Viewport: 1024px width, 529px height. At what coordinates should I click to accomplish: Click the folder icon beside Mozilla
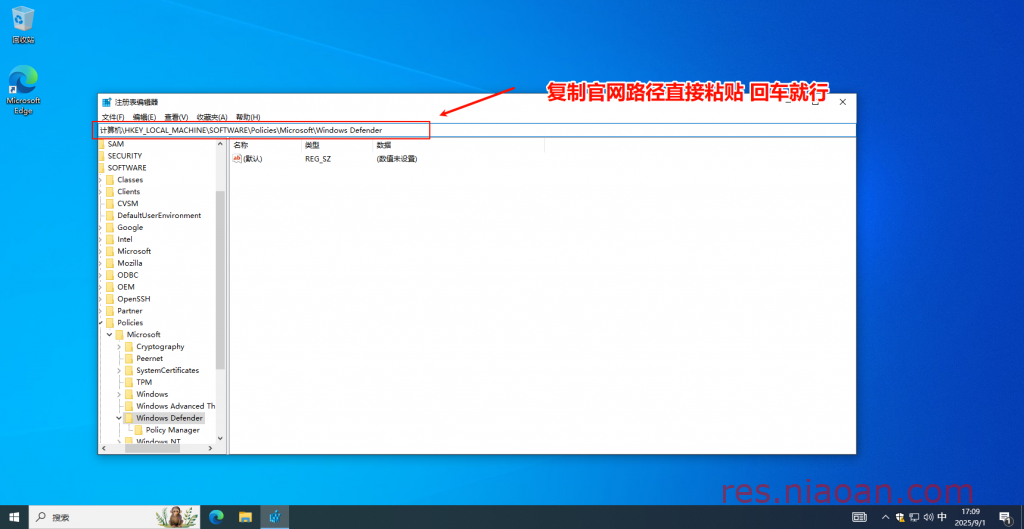110,263
